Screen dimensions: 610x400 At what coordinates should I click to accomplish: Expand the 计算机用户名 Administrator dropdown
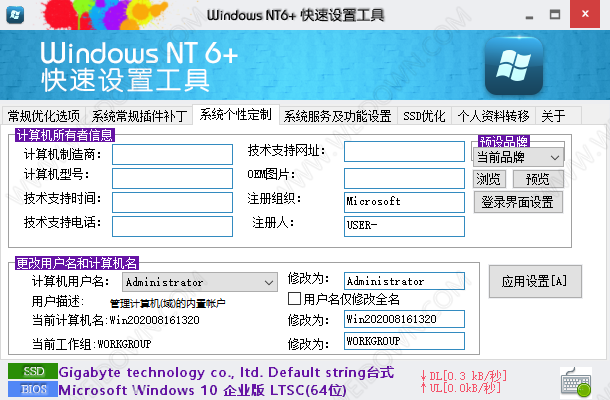200,282
